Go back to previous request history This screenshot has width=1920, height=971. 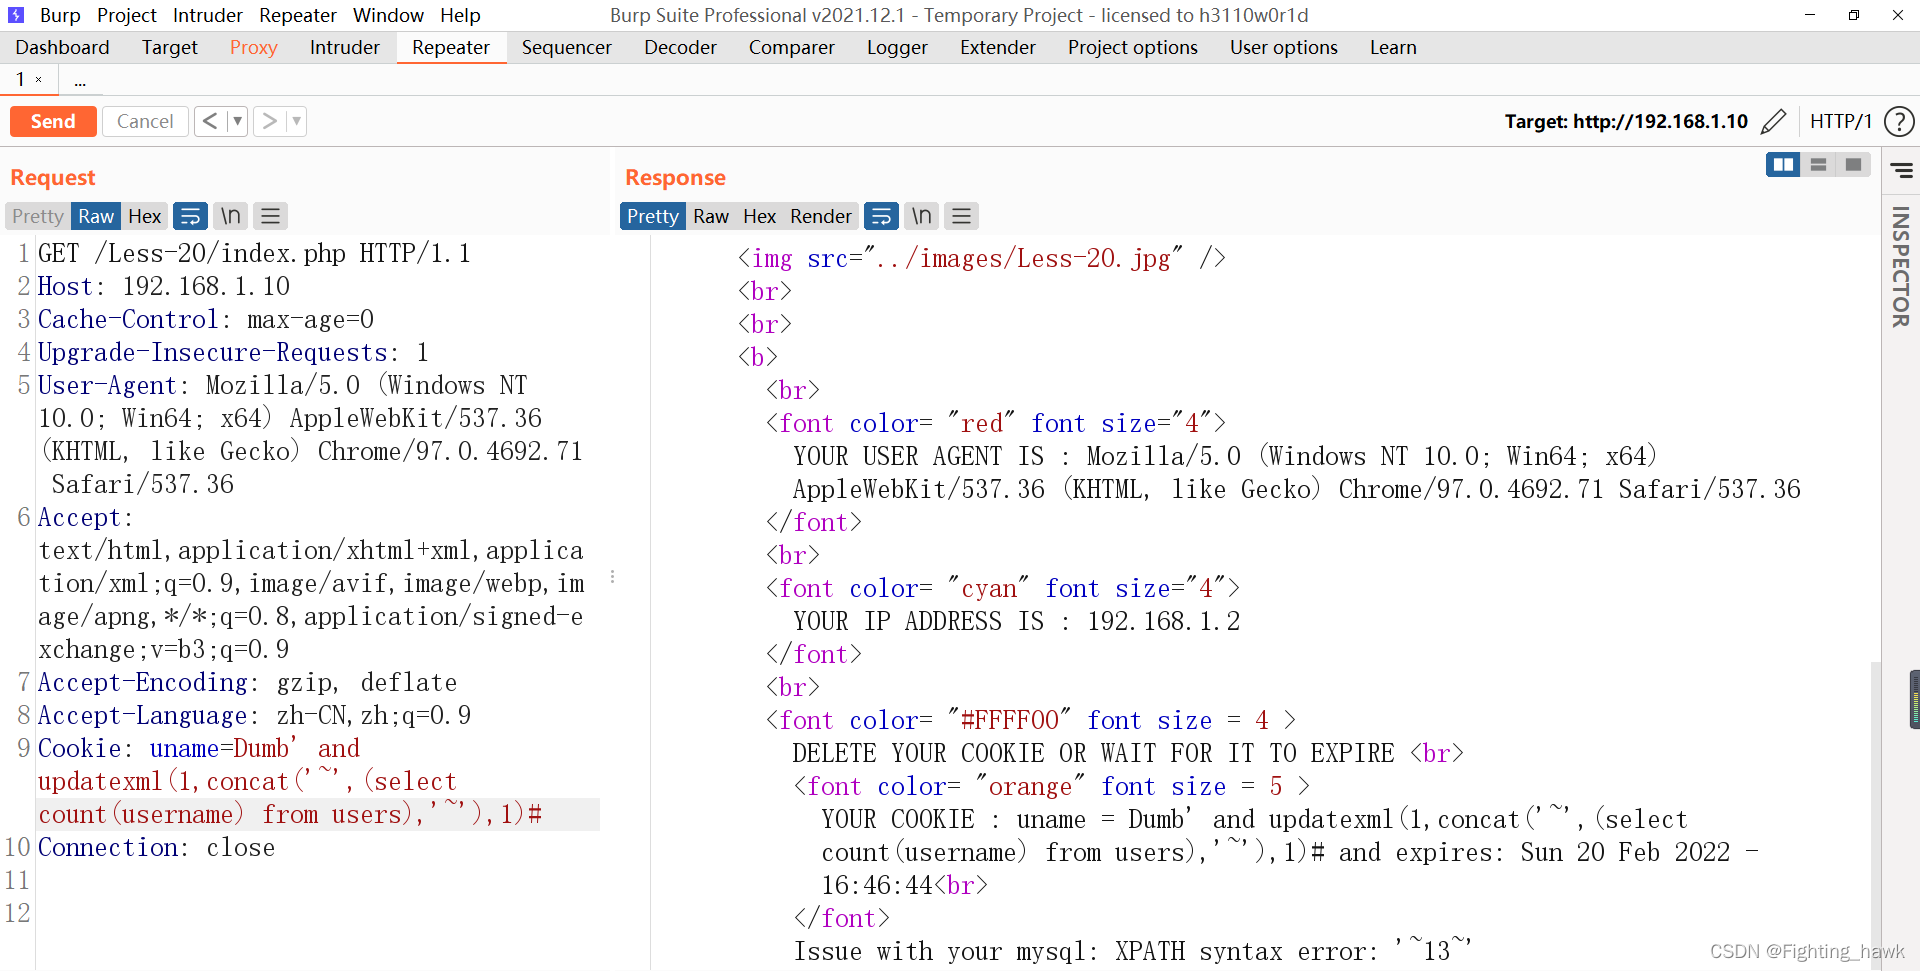pos(210,122)
